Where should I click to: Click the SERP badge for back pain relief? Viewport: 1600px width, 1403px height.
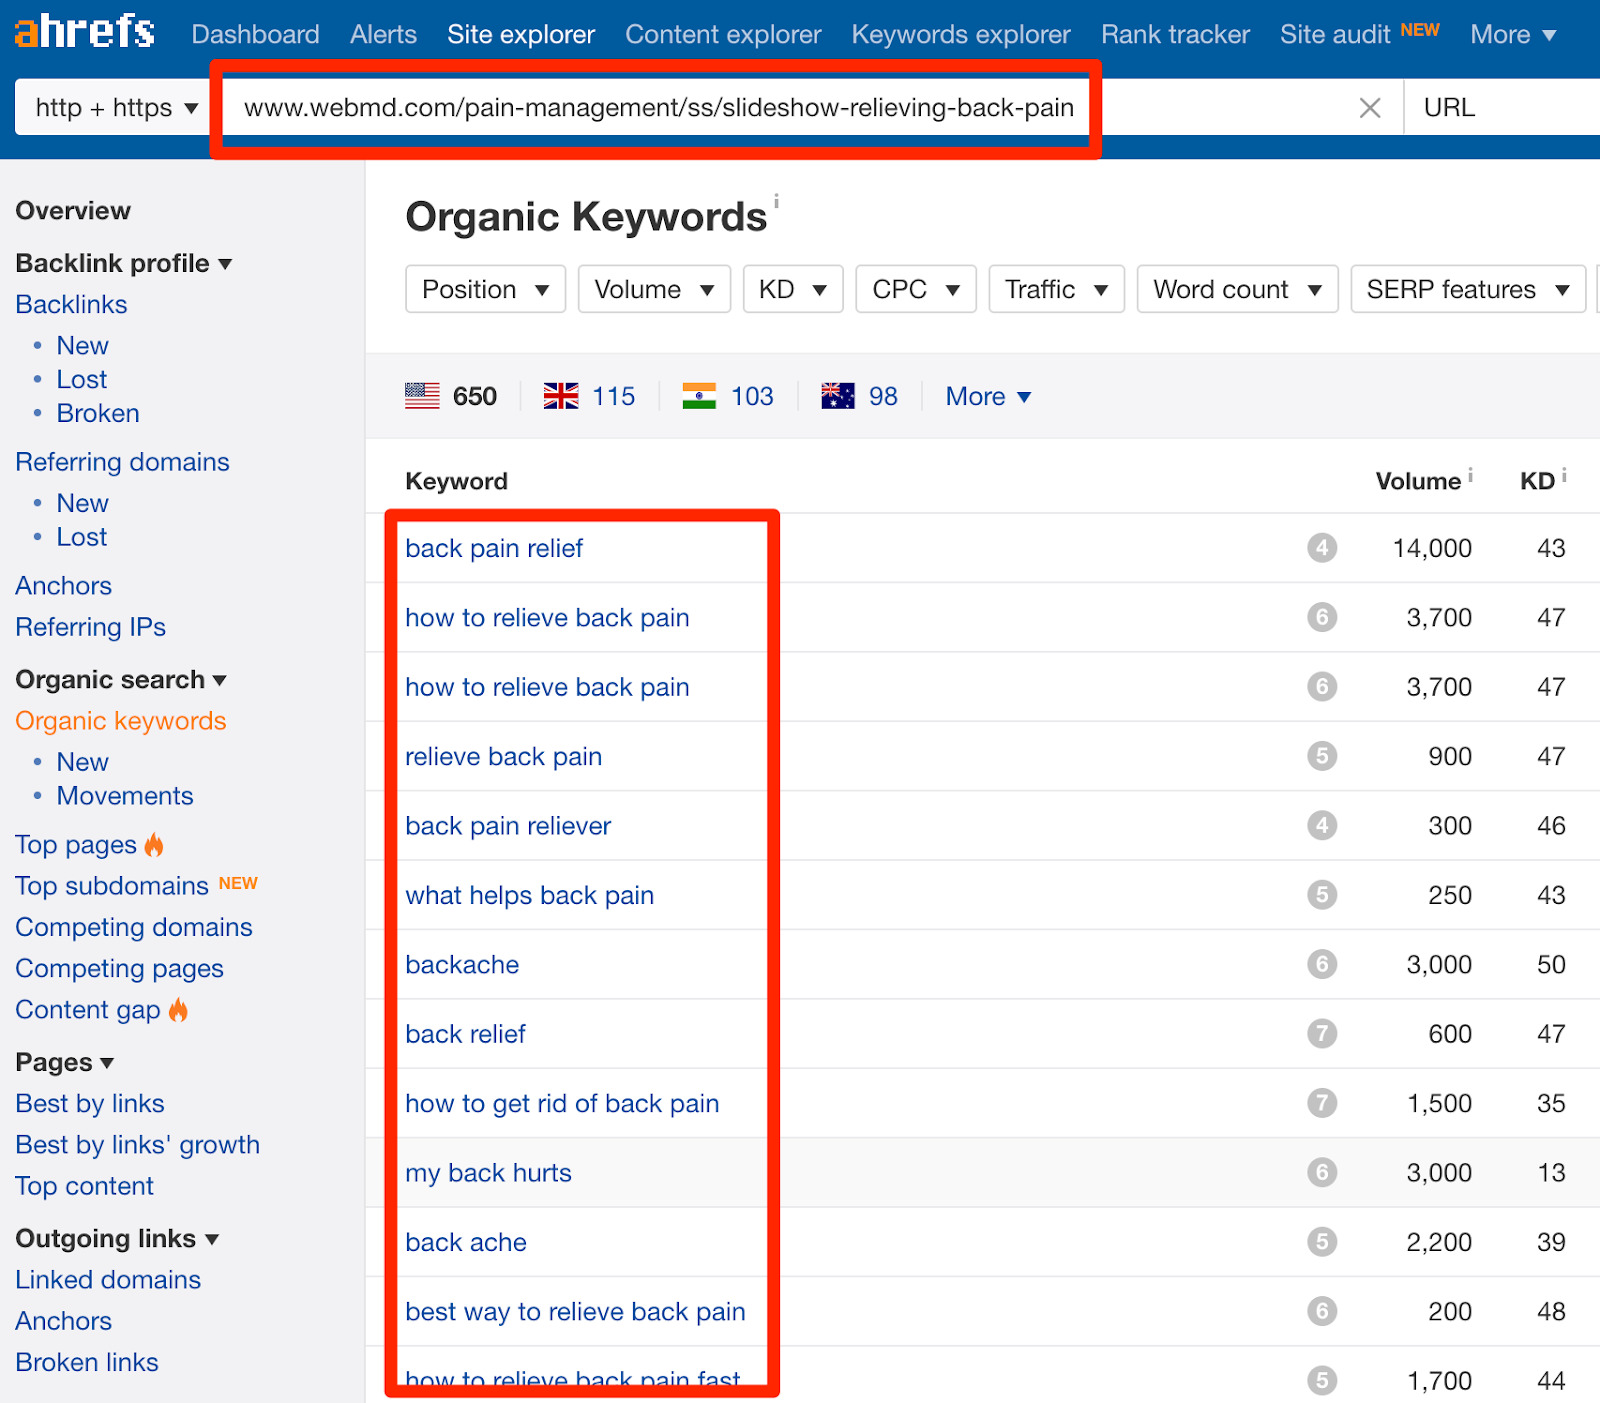click(x=1322, y=548)
